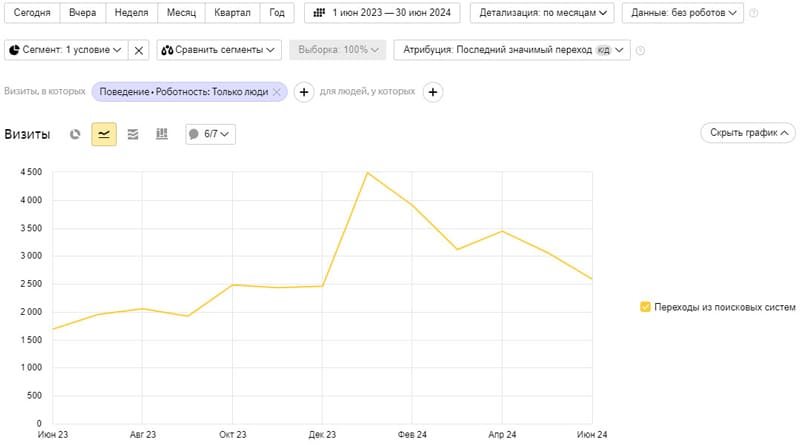Open the 6/7 annotations dropdown
The image size is (800, 444).
click(x=210, y=134)
